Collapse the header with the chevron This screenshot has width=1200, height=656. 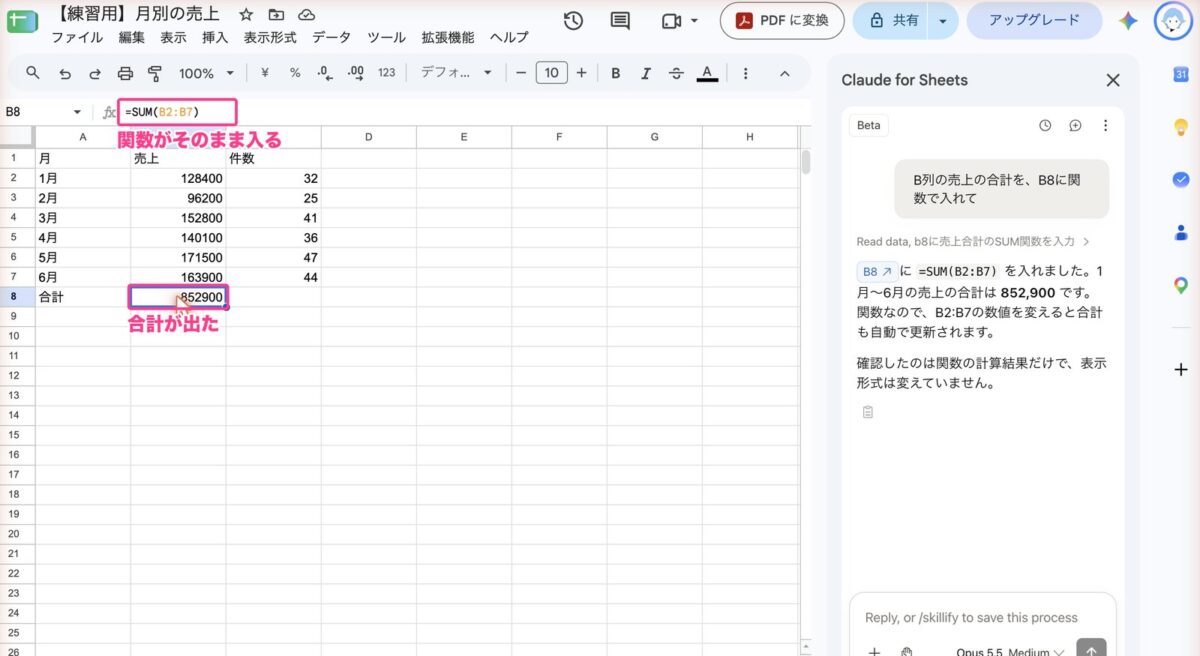(784, 73)
